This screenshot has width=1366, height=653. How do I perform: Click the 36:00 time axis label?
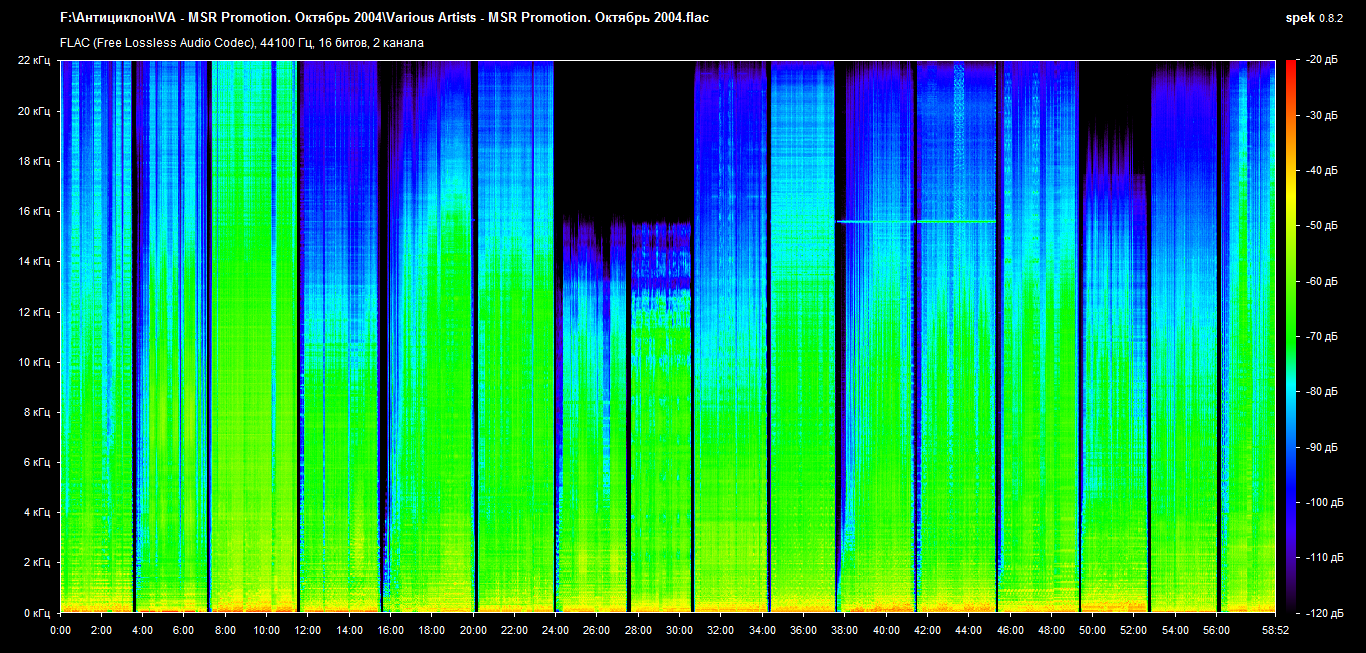pos(804,631)
